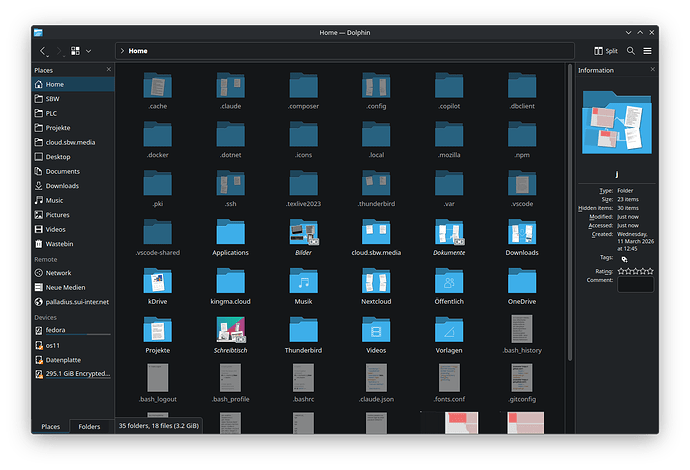Toggle Split view

click(x=606, y=51)
